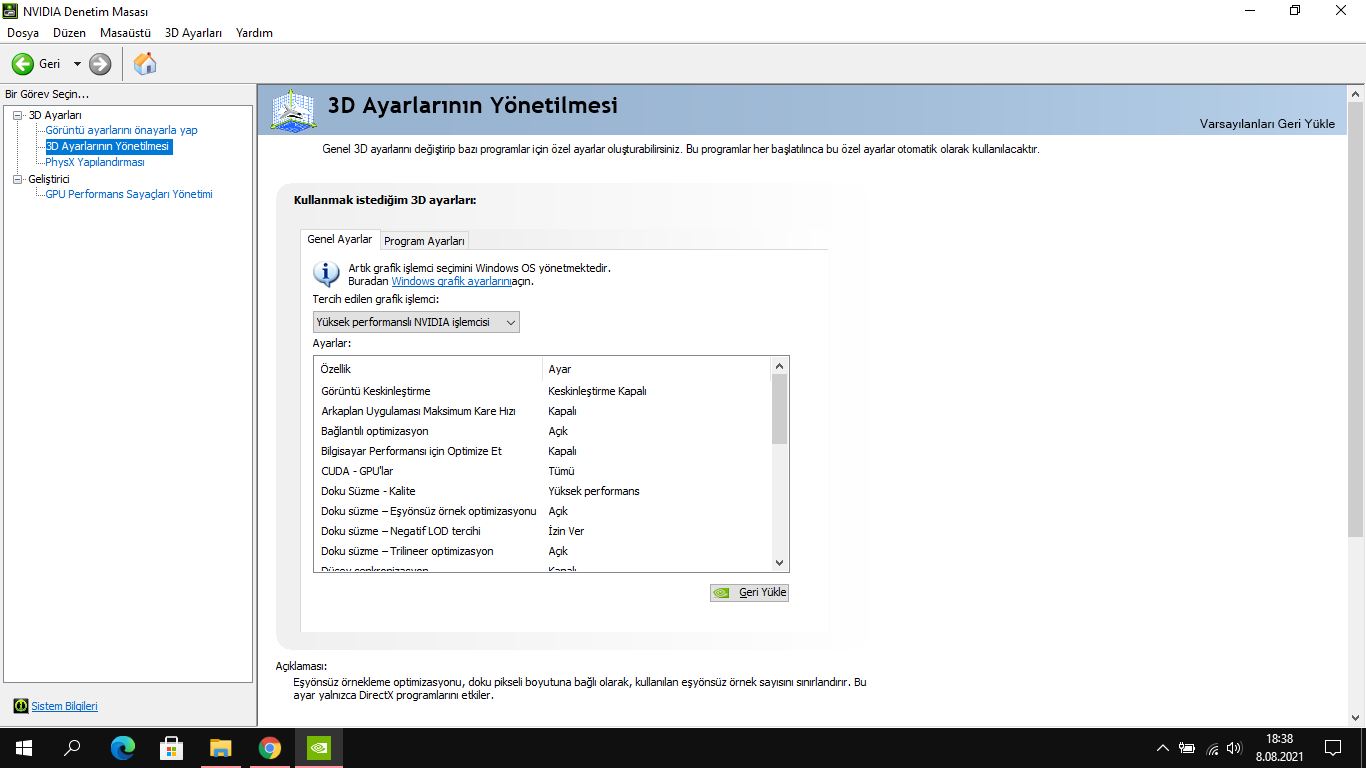This screenshot has height=768, width=1366.
Task: Open Microsoft Store from the taskbar
Action: click(x=171, y=748)
